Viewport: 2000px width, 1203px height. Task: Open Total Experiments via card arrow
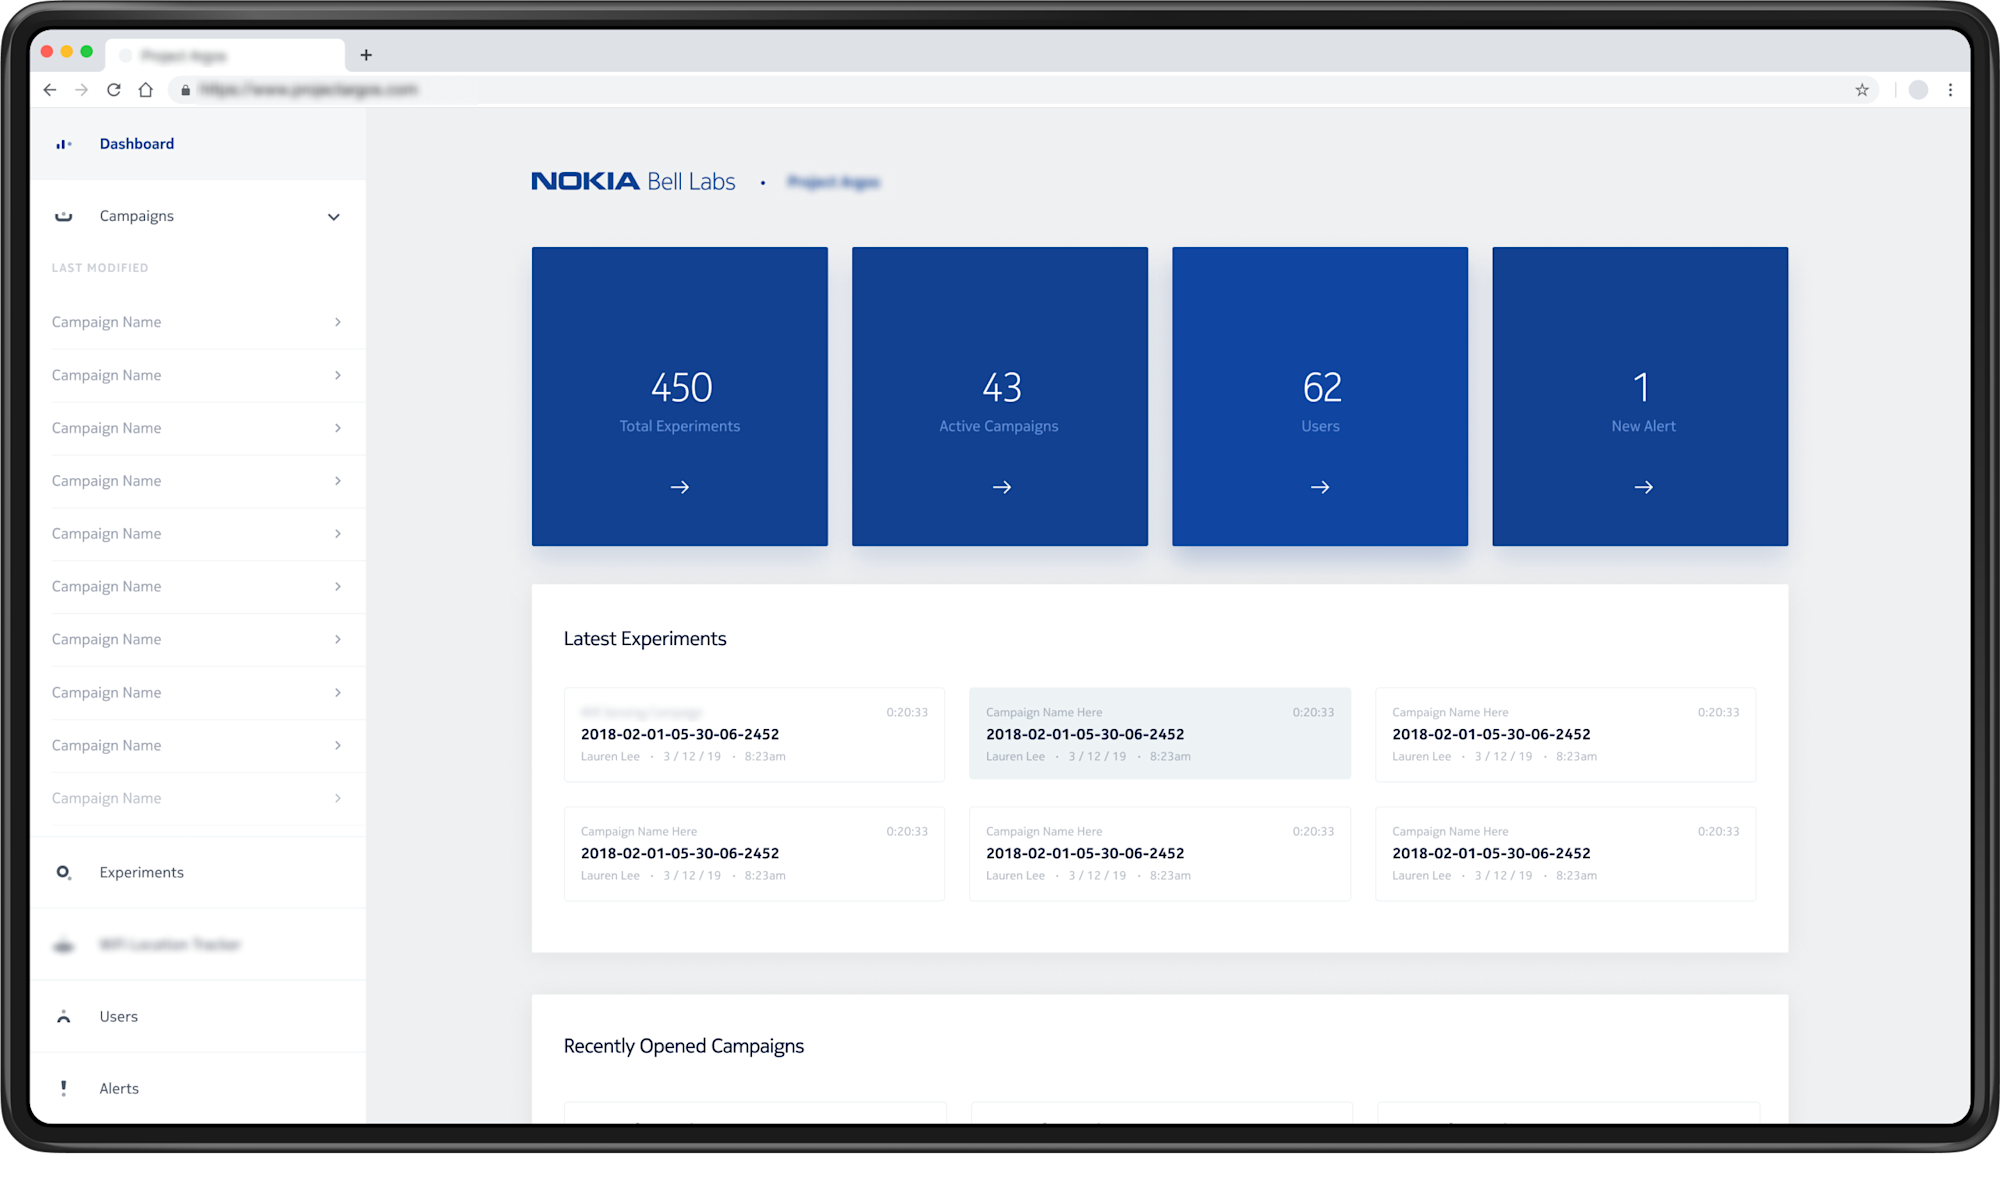point(679,487)
